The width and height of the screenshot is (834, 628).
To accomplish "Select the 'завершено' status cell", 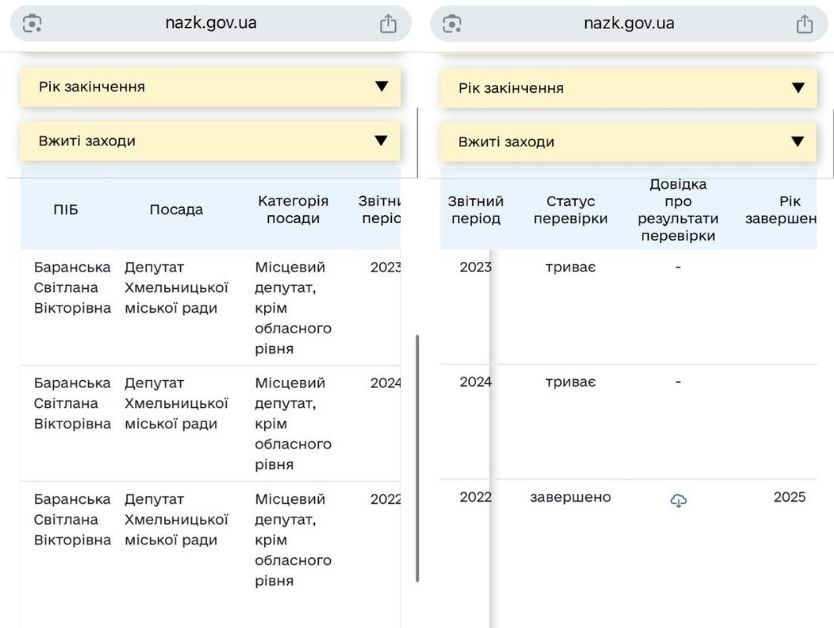I will [x=570, y=497].
